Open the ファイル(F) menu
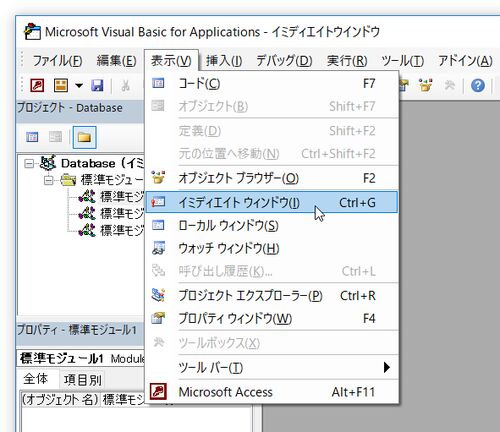This screenshot has height=432, width=500. (x=57, y=61)
